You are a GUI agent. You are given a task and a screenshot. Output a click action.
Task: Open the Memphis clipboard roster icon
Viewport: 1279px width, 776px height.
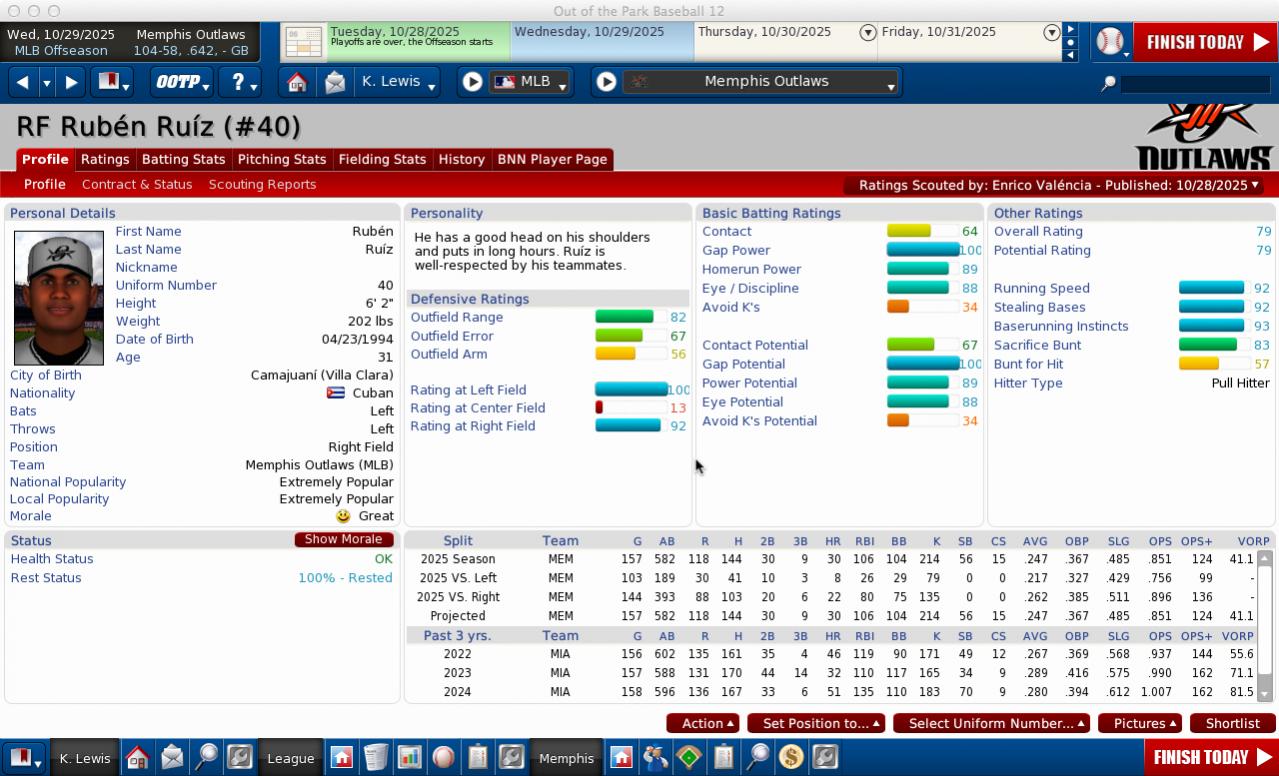[x=723, y=758]
